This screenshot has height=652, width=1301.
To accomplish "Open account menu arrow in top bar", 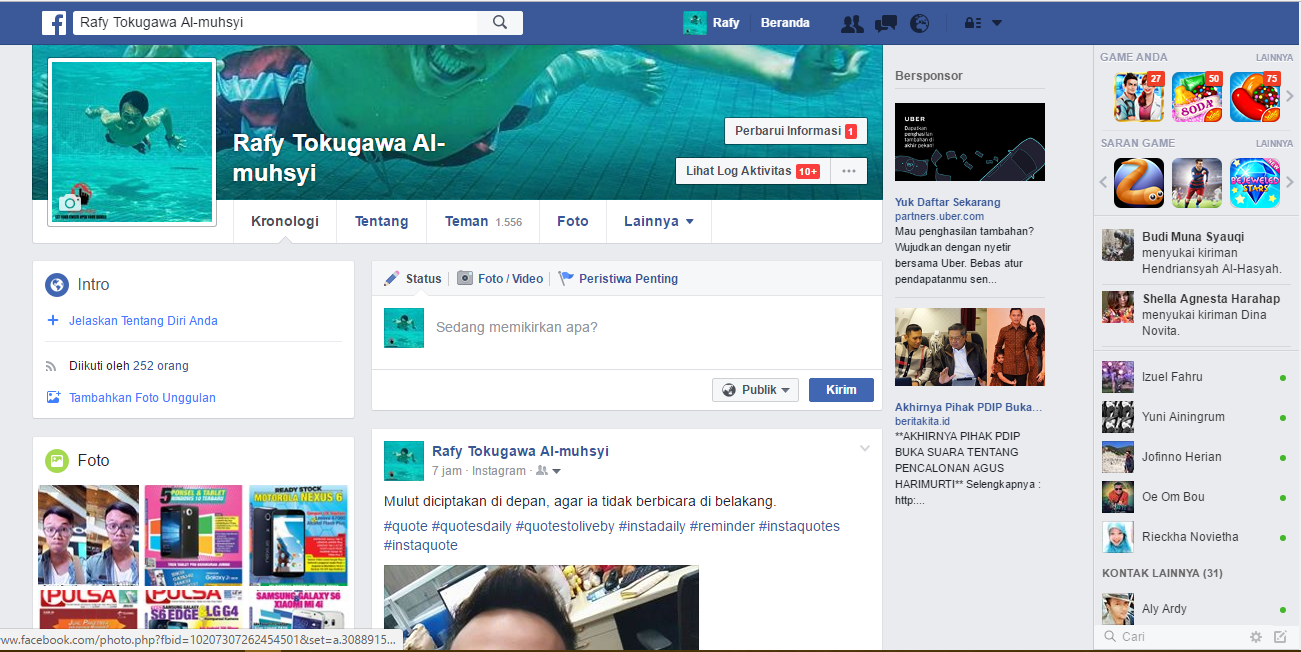I will tap(996, 23).
